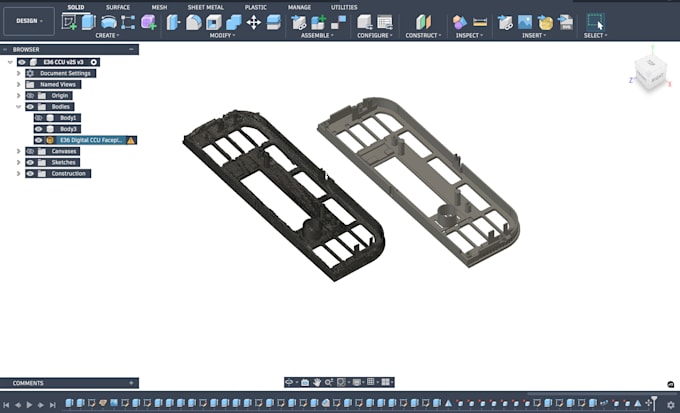Select the Press Pull tool
680x413 pixels.
pos(173,22)
